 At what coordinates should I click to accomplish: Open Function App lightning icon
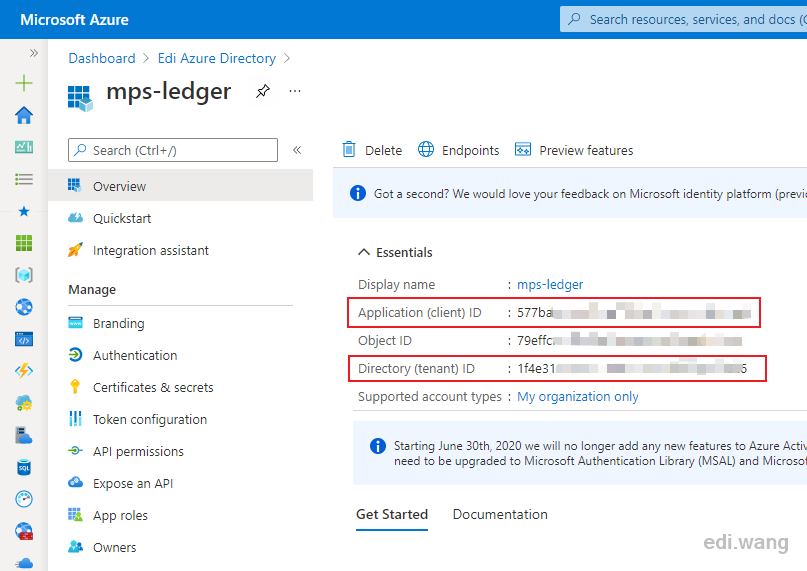pos(24,371)
